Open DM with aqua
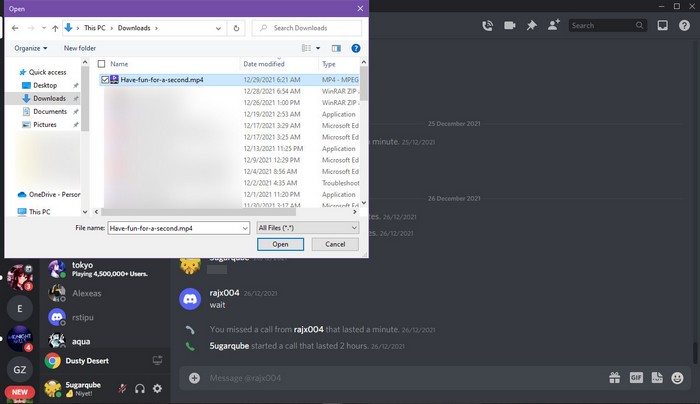The height and width of the screenshot is (404, 700). pos(105,341)
